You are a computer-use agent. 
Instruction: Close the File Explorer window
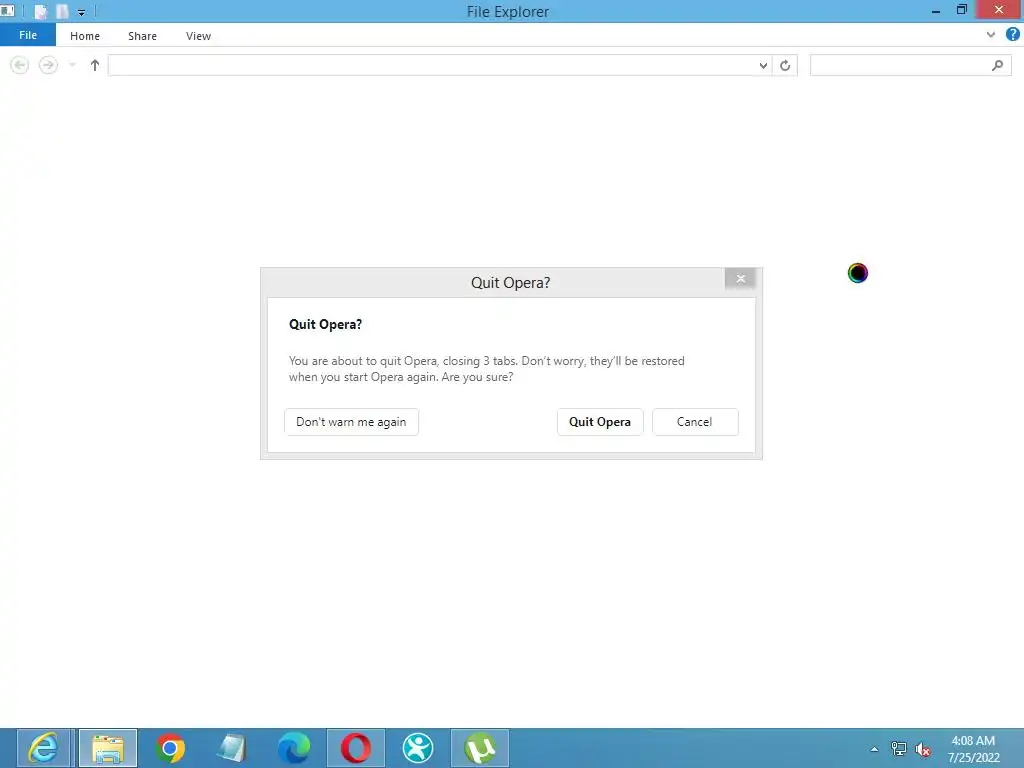(999, 10)
